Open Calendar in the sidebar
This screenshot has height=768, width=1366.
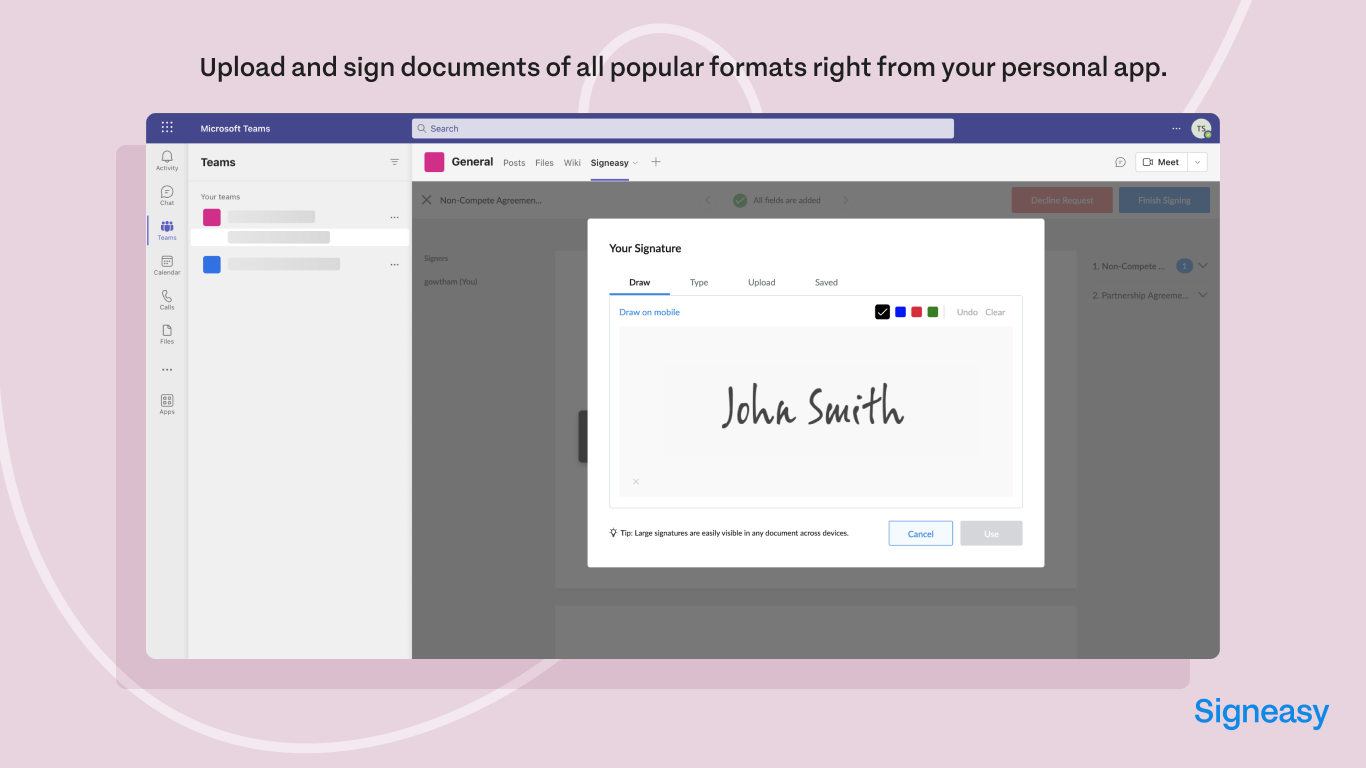(167, 265)
